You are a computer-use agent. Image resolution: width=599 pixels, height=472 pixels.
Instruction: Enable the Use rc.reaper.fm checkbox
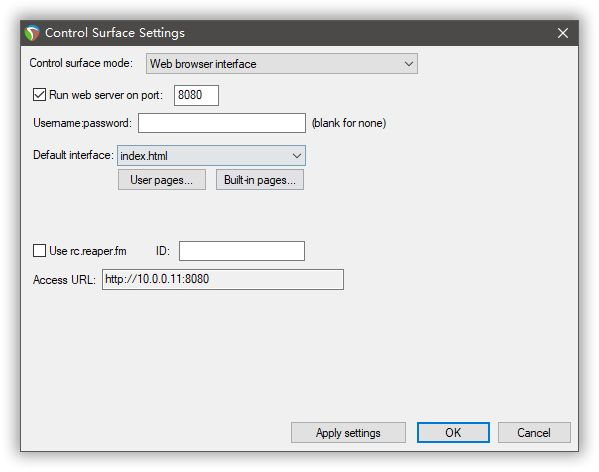pyautogui.click(x=39, y=251)
